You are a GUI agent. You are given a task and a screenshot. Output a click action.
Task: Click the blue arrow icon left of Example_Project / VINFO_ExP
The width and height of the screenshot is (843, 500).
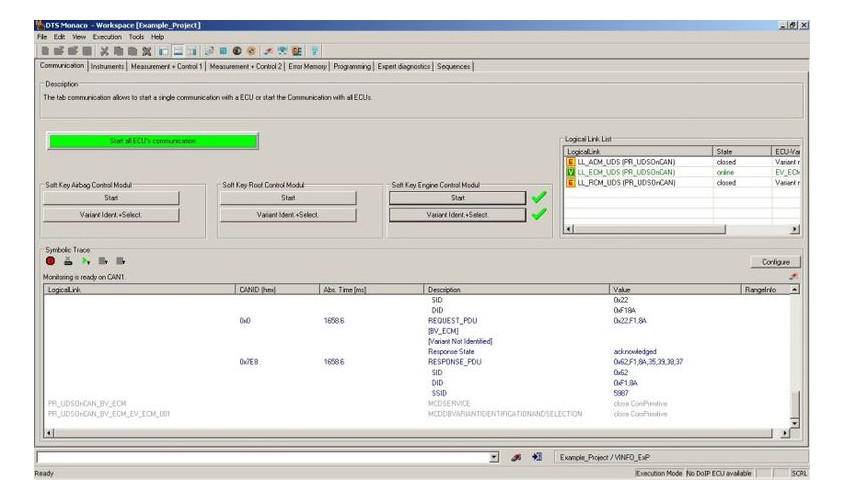tap(537, 457)
